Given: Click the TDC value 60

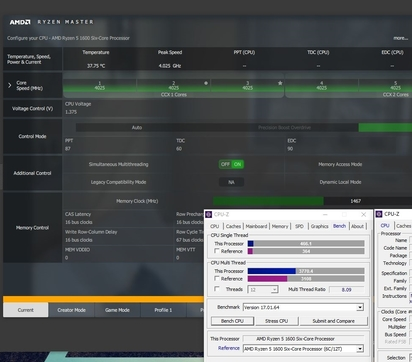Looking at the screenshot, I should click(x=179, y=149).
